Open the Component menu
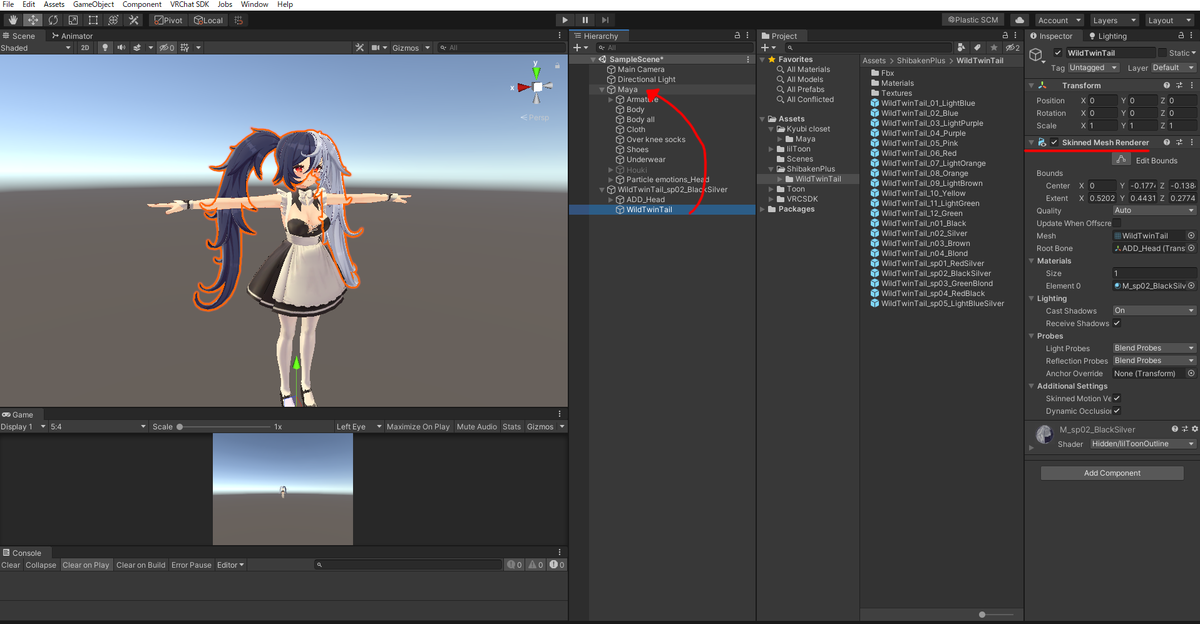 click(x=142, y=5)
